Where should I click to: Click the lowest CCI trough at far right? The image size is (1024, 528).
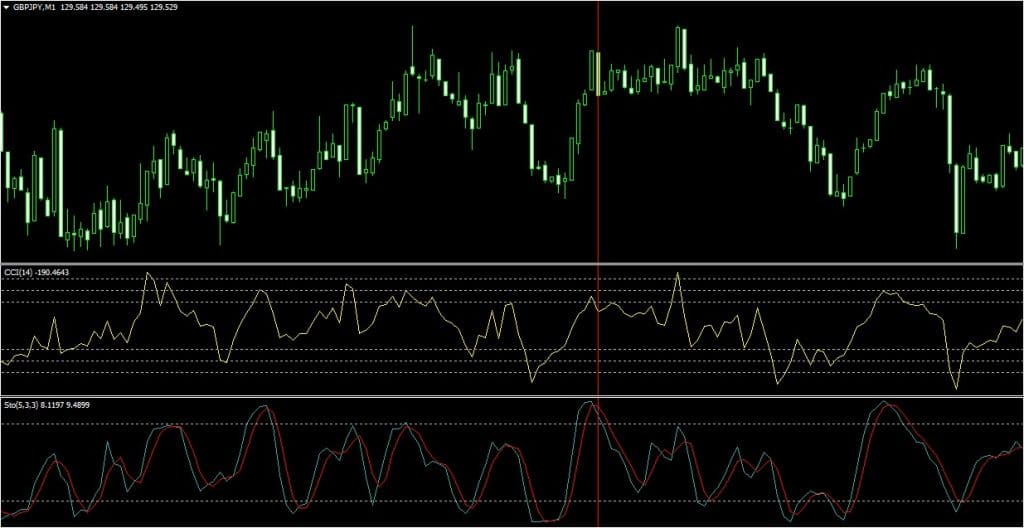956,388
